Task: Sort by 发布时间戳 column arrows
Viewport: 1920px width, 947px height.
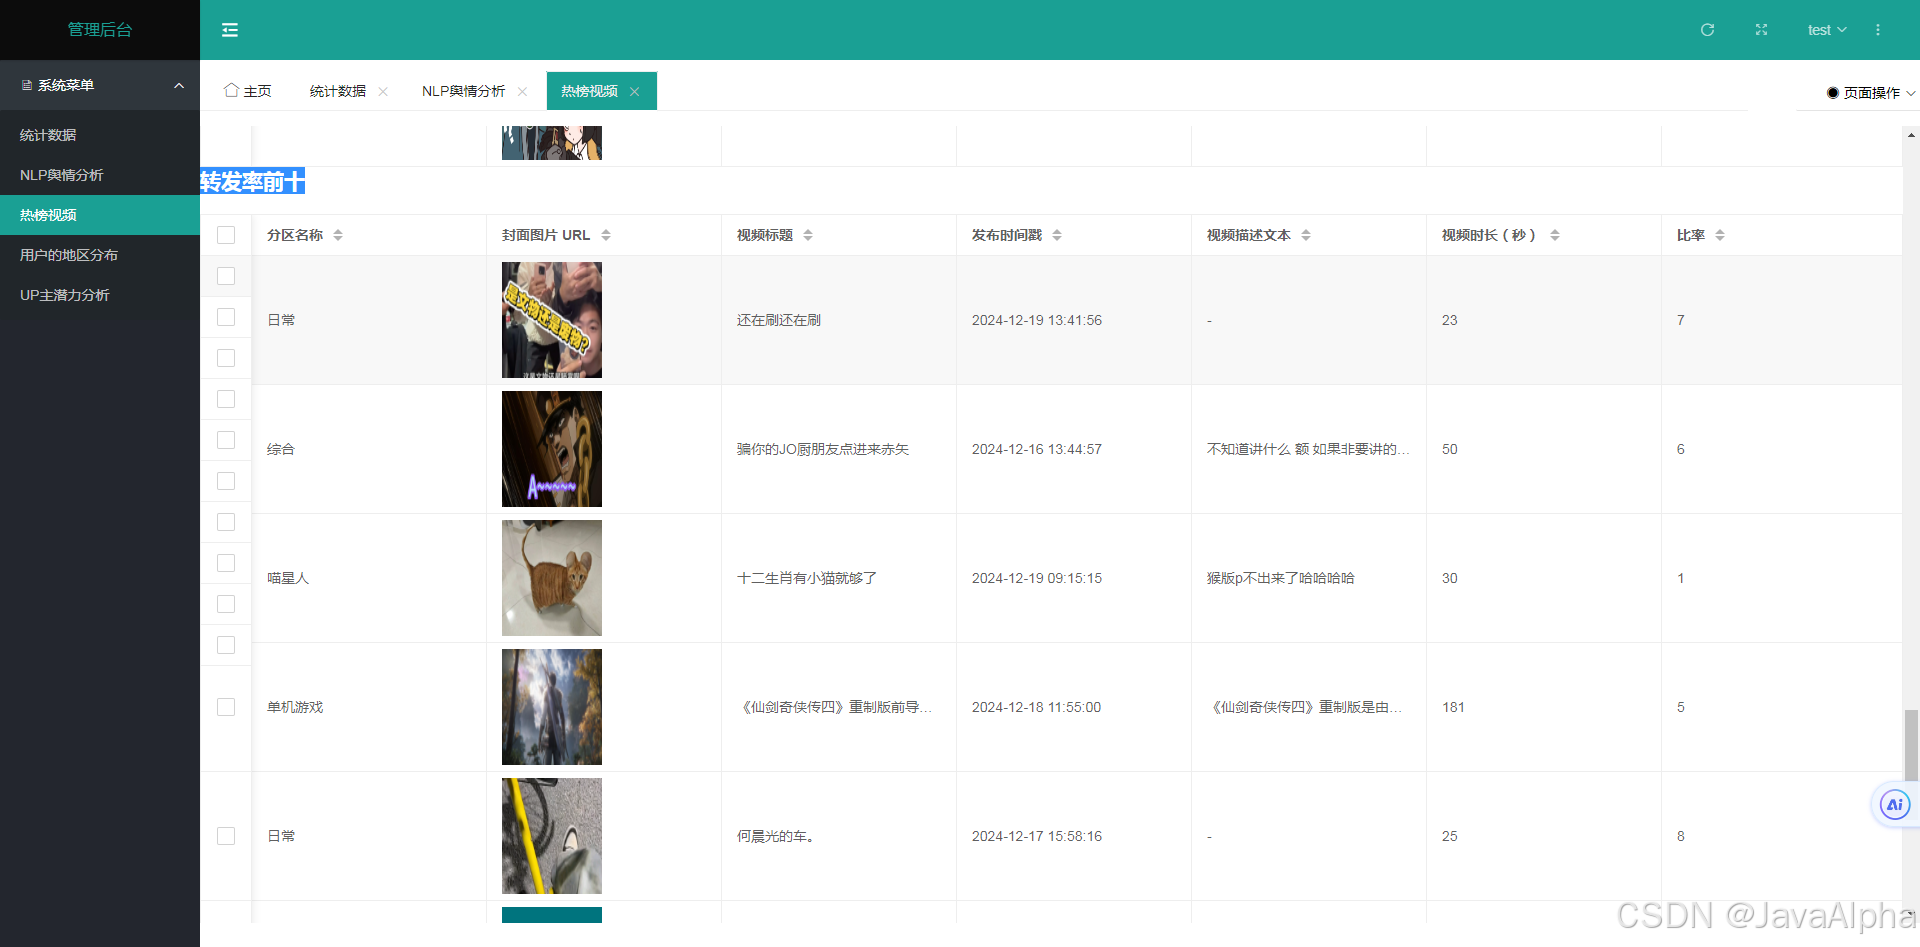Action: click(x=1057, y=235)
